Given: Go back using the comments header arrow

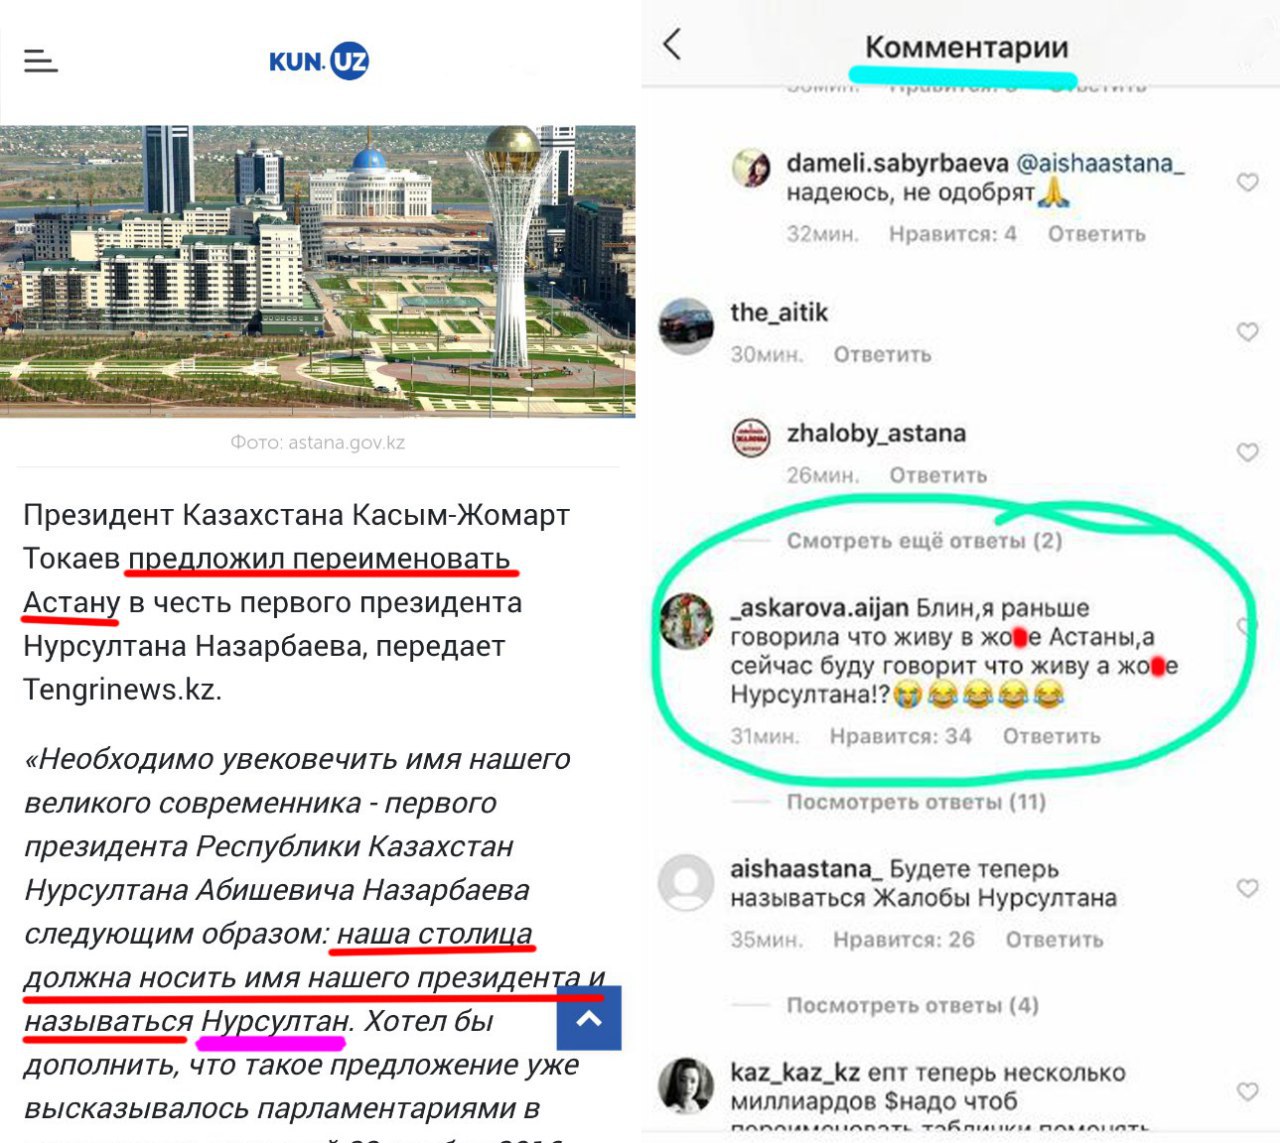Looking at the screenshot, I should pos(672,44).
